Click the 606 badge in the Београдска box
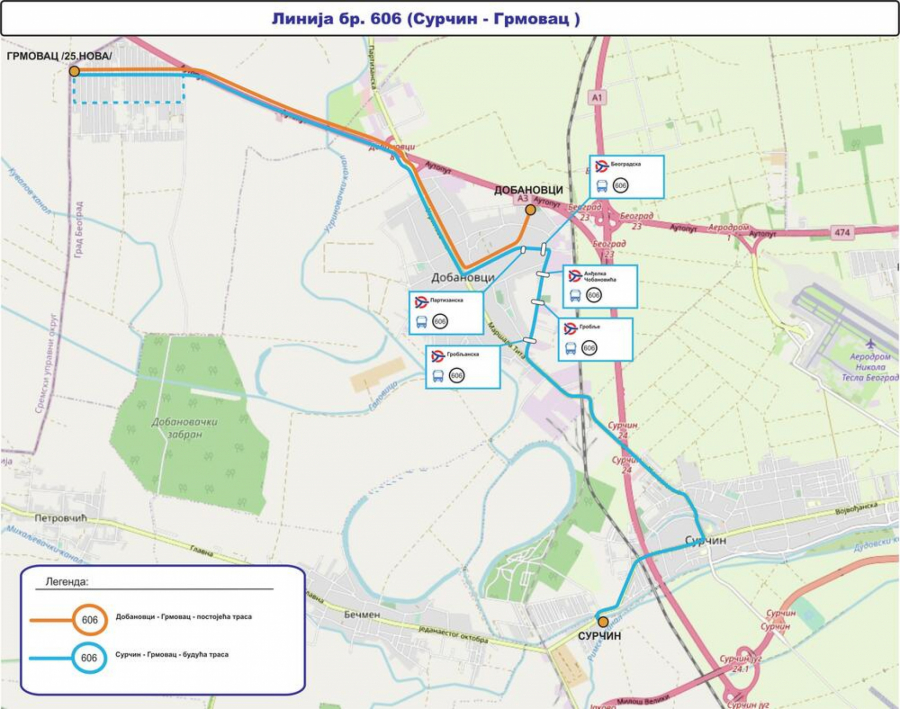 (x=621, y=186)
